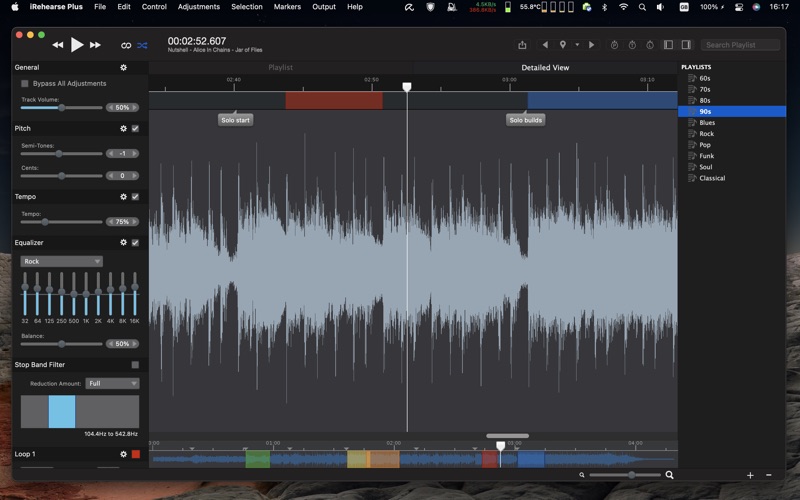Switch to the Playlist tab
Viewport: 800px width, 500px height.
[x=281, y=67]
